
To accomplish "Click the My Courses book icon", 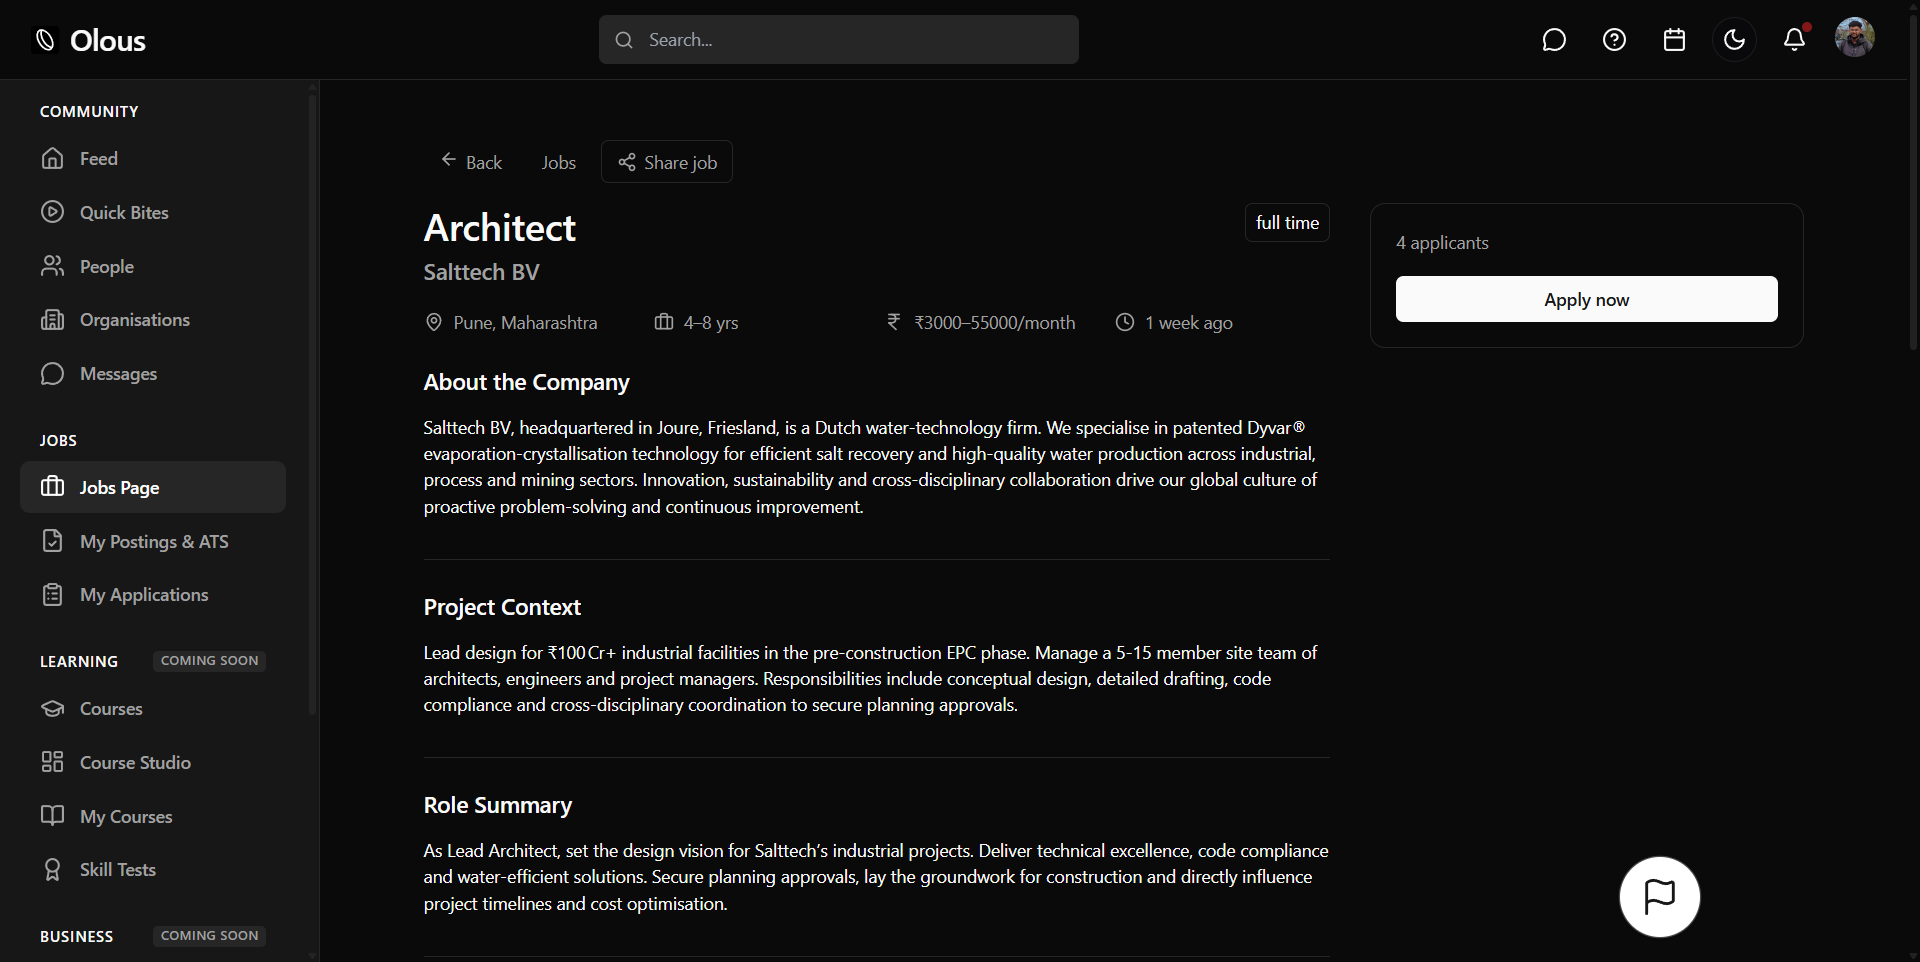I will click(52, 816).
